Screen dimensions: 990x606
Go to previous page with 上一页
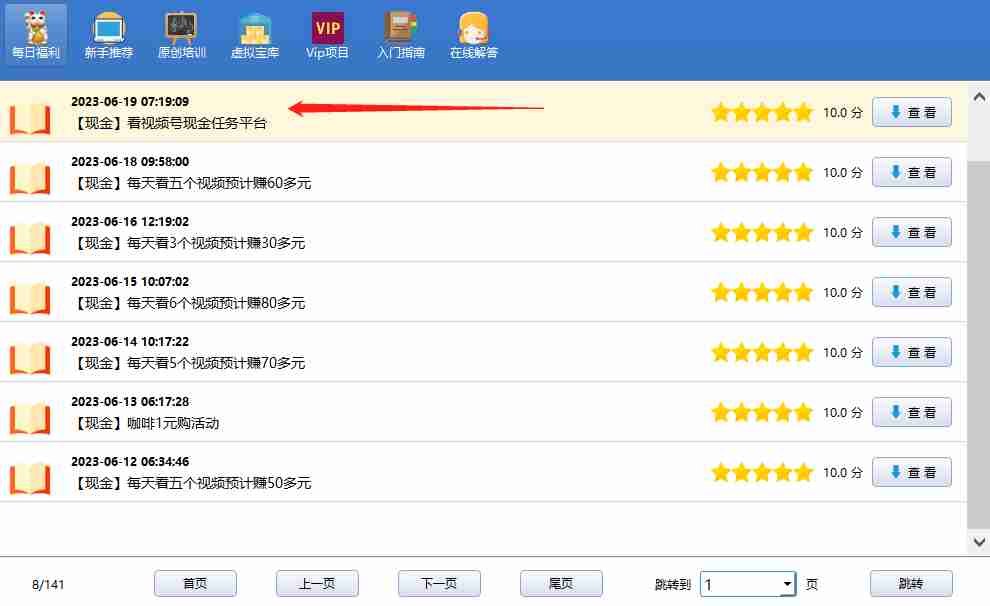317,584
